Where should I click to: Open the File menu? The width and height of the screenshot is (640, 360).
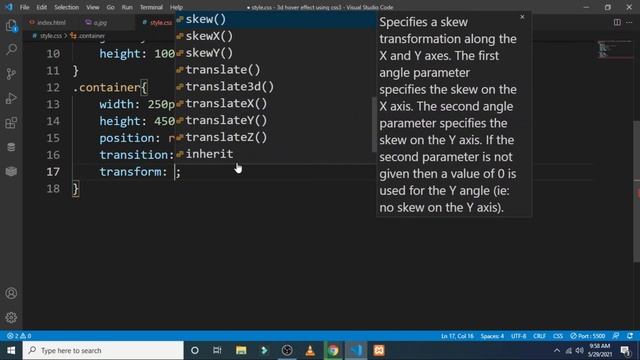[24, 7]
